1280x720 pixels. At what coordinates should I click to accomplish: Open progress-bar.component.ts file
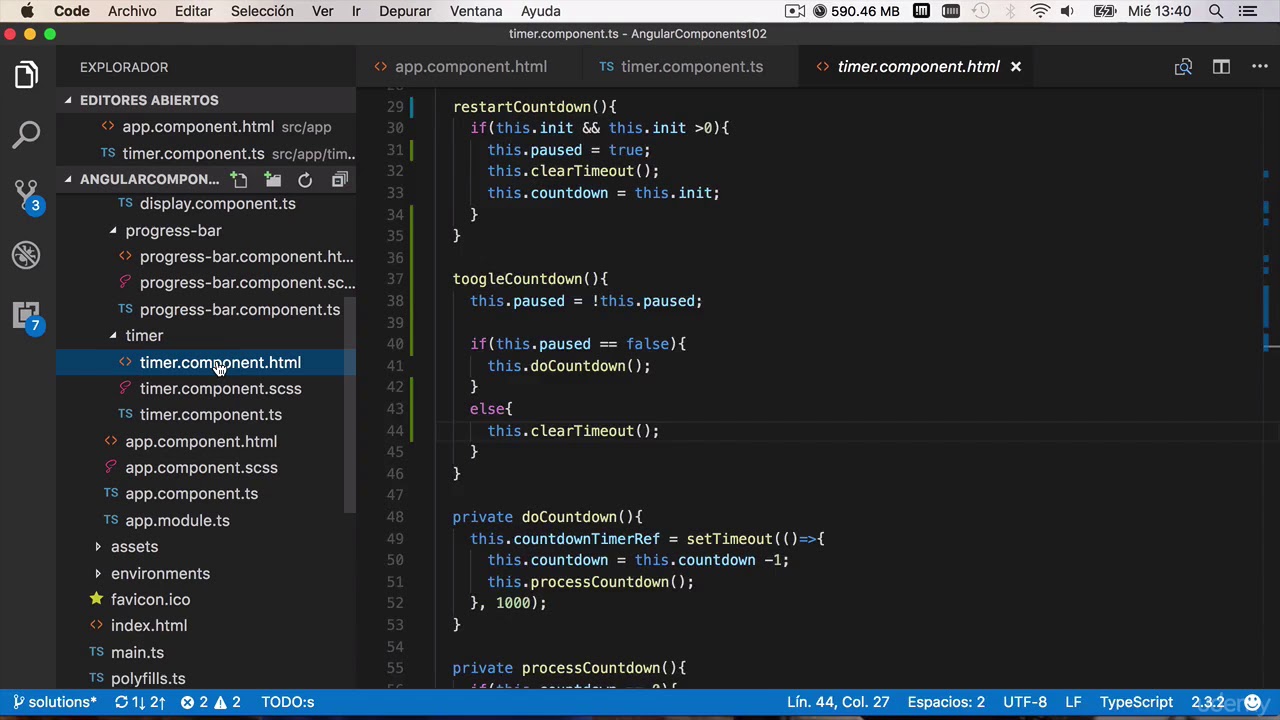pos(239,310)
